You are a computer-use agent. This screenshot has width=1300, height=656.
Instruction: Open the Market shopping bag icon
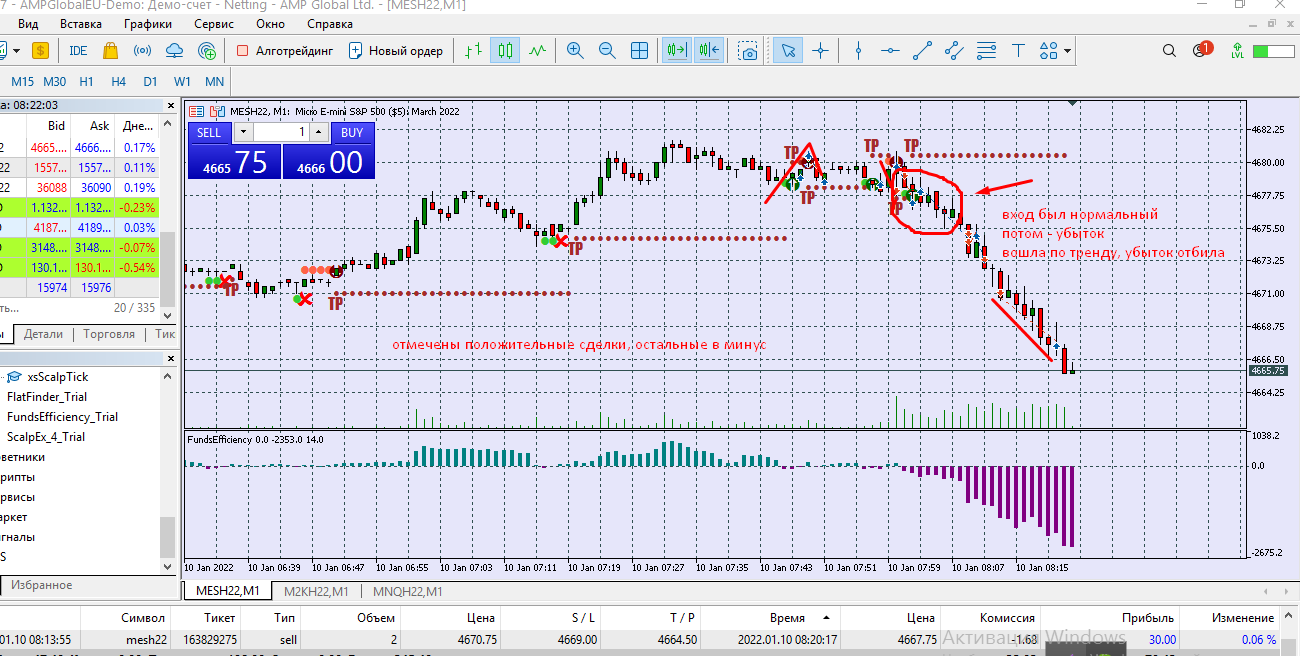(110, 50)
